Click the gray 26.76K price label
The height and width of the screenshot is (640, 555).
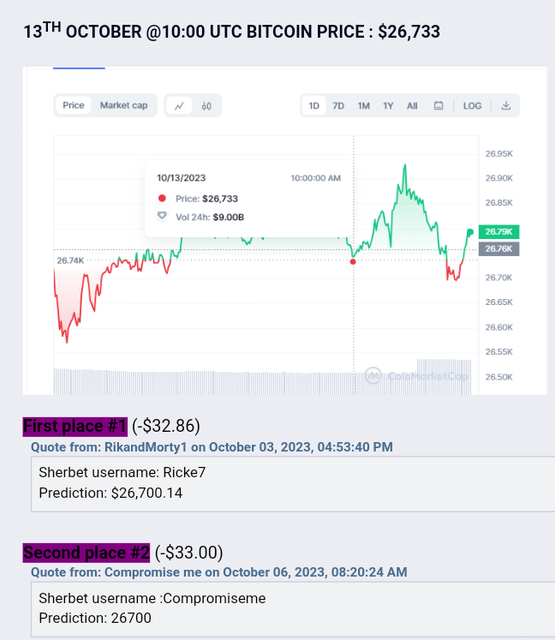(x=499, y=249)
